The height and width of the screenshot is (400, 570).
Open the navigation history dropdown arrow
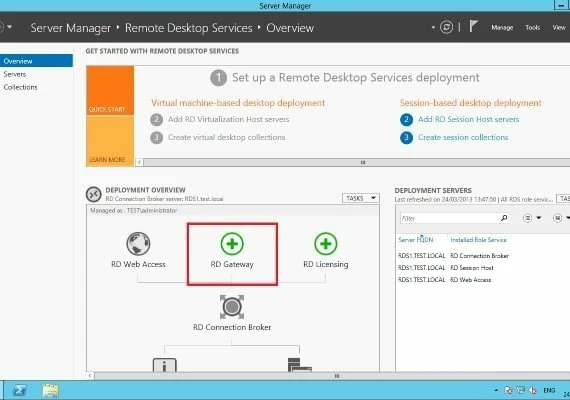tap(9, 27)
